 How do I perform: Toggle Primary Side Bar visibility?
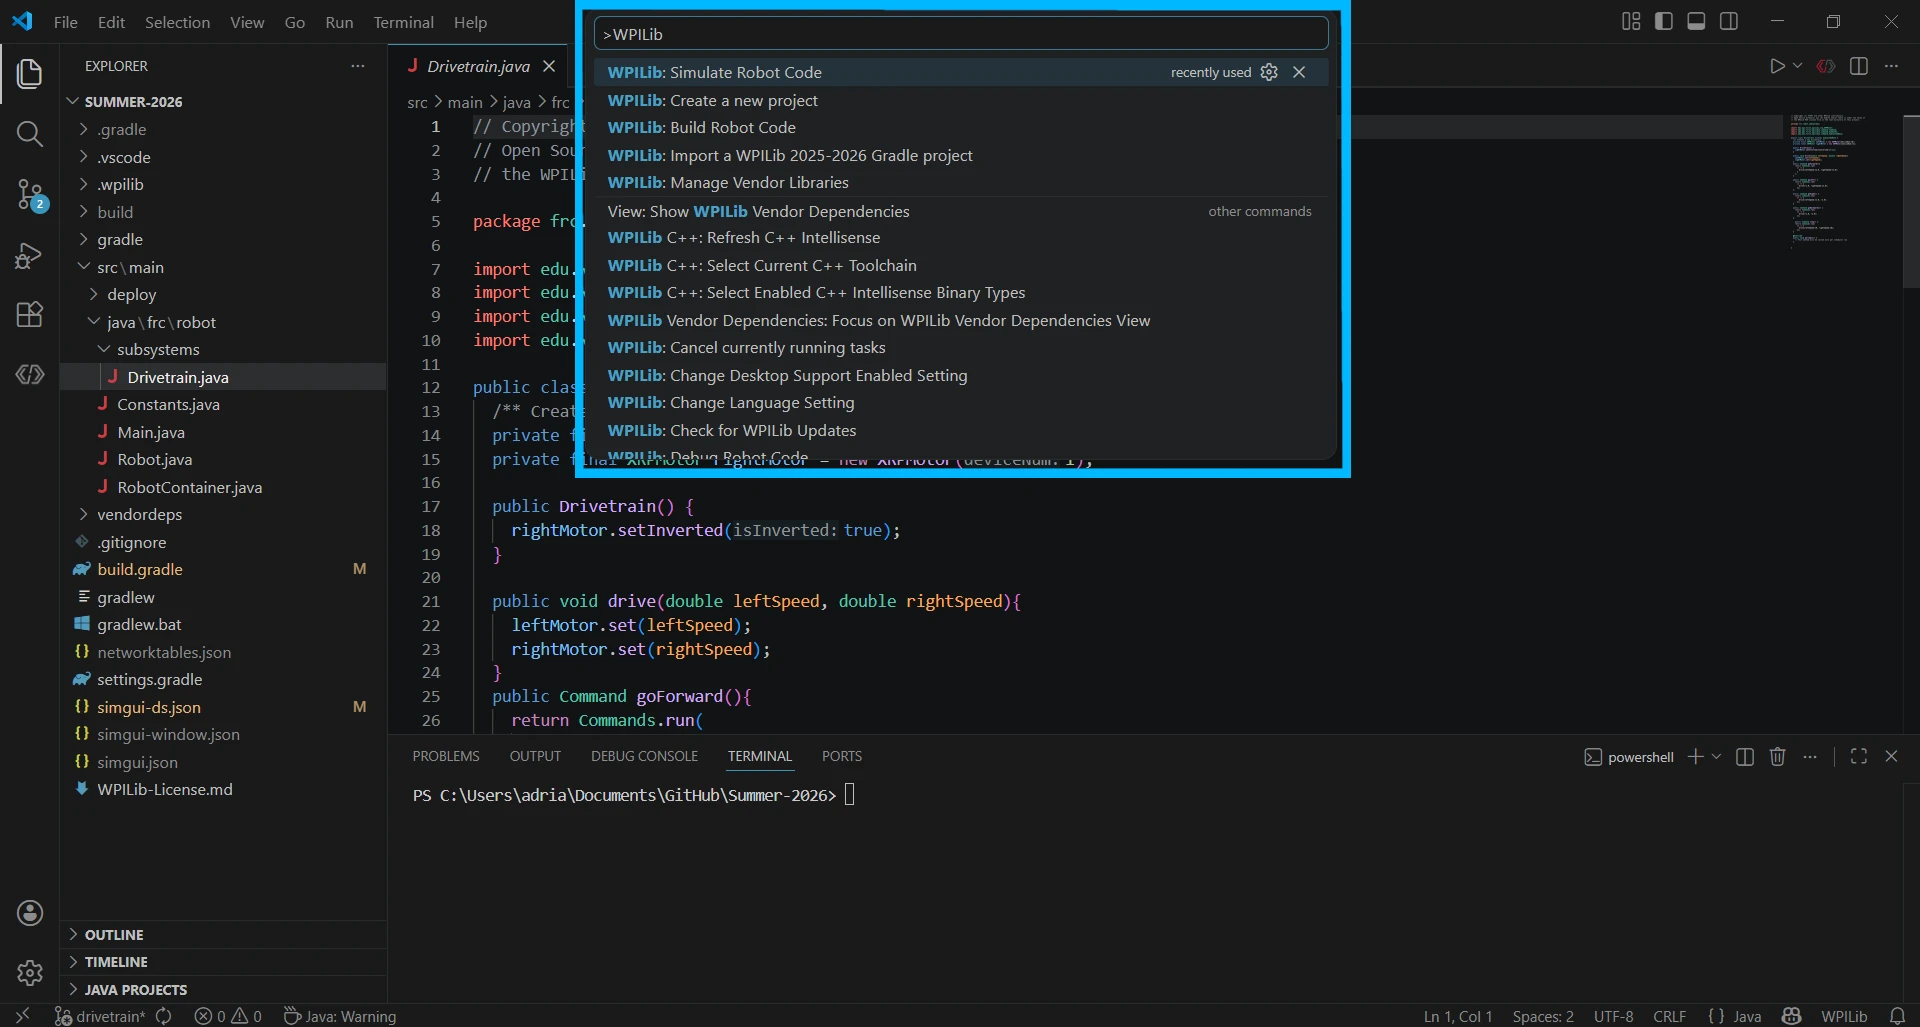(x=1664, y=21)
